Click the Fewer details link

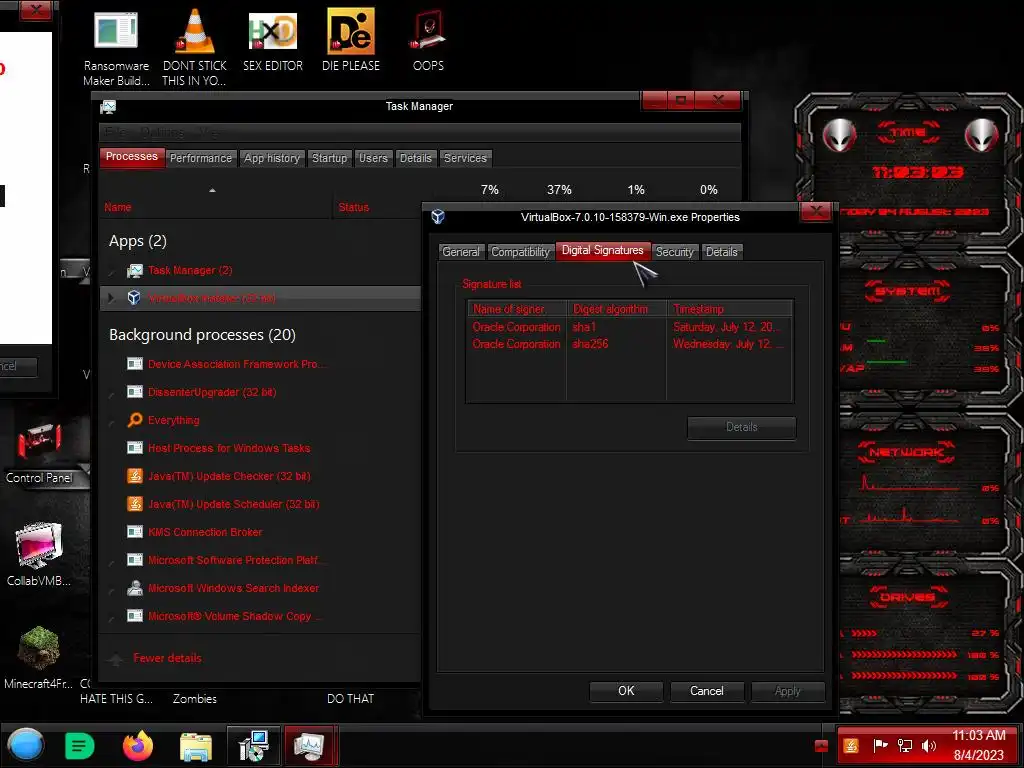(x=167, y=658)
